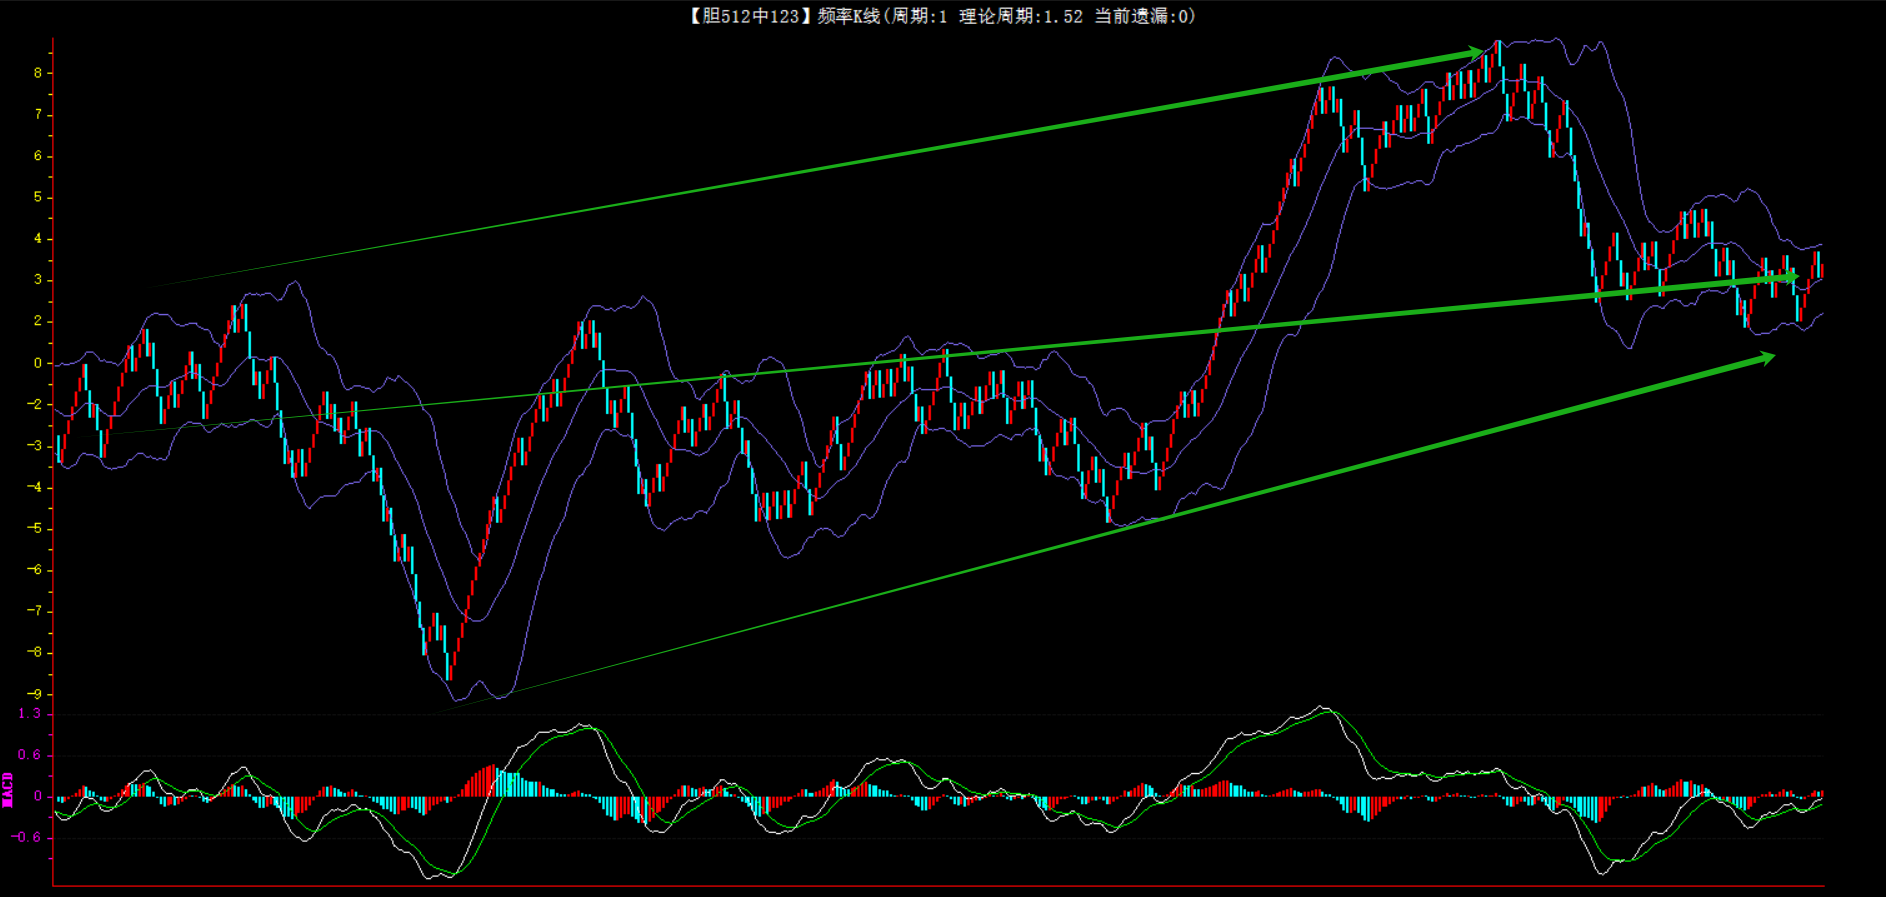The width and height of the screenshot is (1886, 897).
Task: Click the MACD axis label 1.3
Action: click(x=30, y=713)
